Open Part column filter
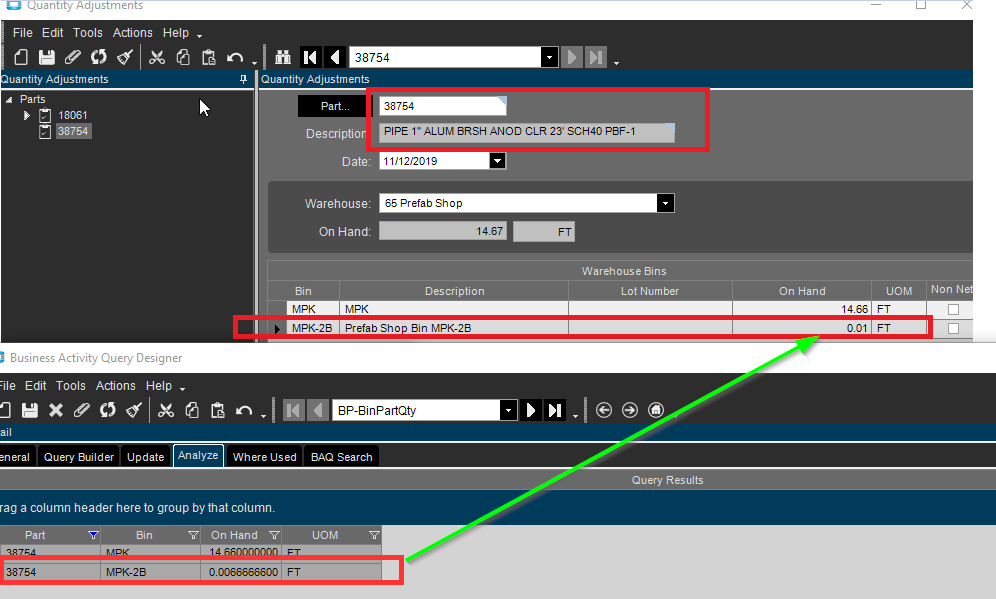The width and height of the screenshot is (996, 599). (93, 535)
